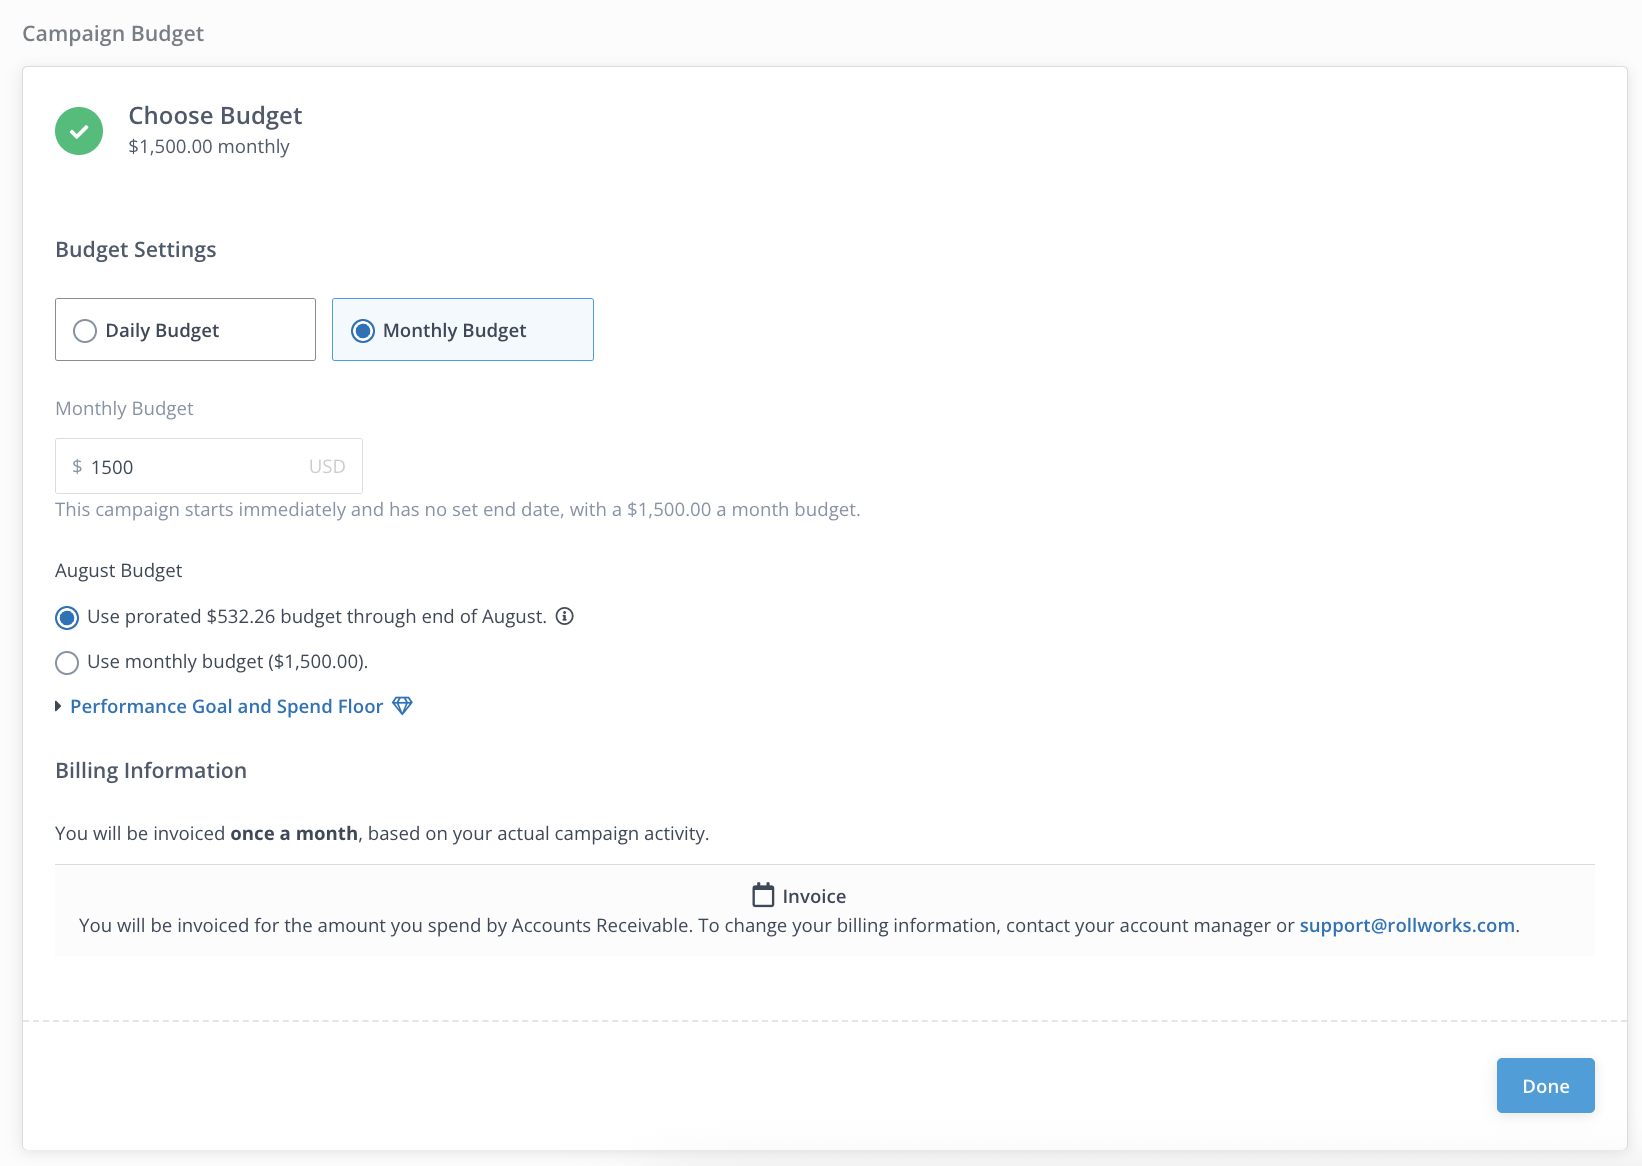This screenshot has width=1642, height=1166.
Task: Click the dollar sign in the budget field
Action: pyautogui.click(x=77, y=467)
